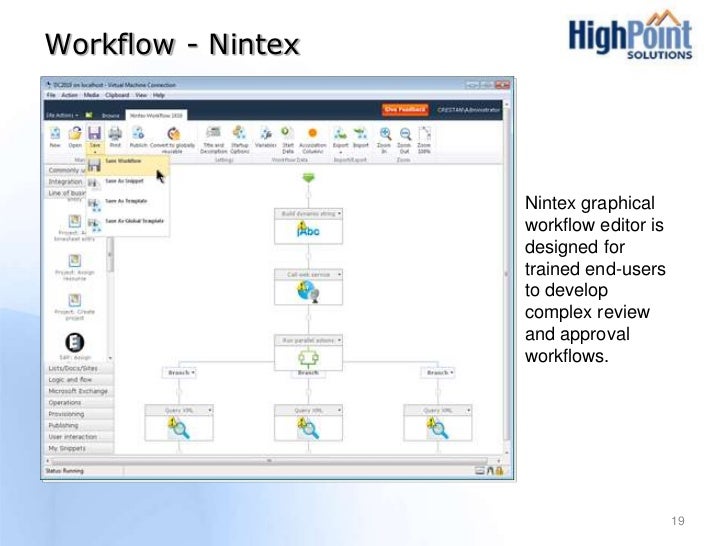Click the Build dynamic string fAbc icon

click(x=308, y=230)
